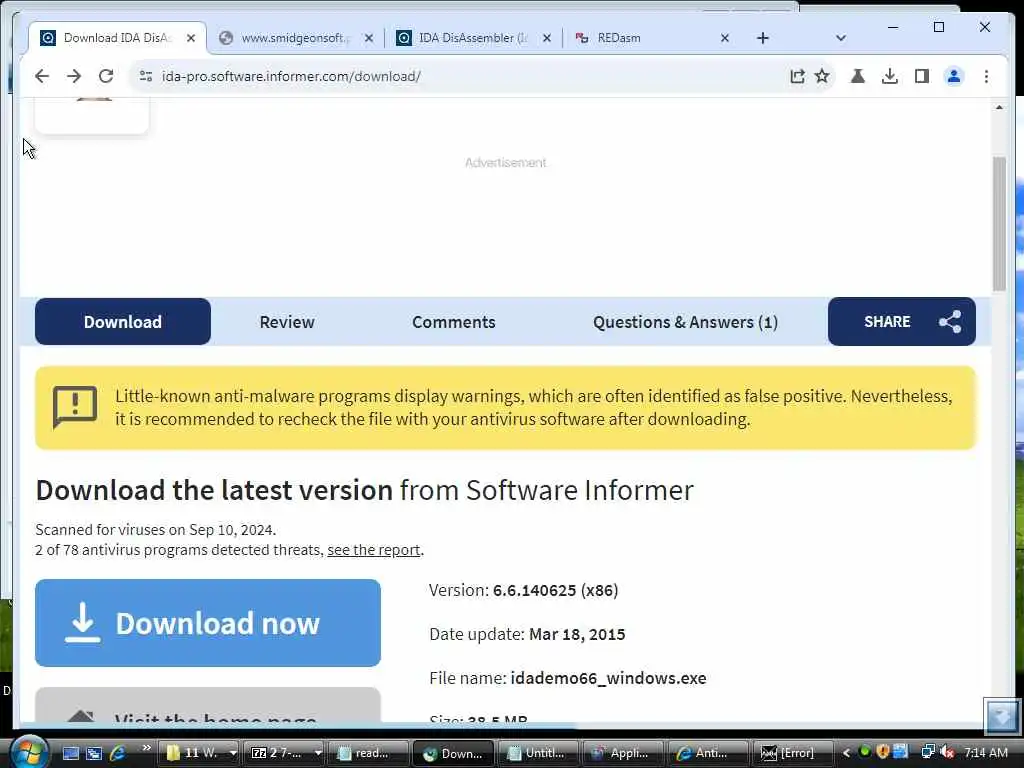The height and width of the screenshot is (768, 1024).
Task: Click the file name idademo66_windows.exe
Action: 608,678
